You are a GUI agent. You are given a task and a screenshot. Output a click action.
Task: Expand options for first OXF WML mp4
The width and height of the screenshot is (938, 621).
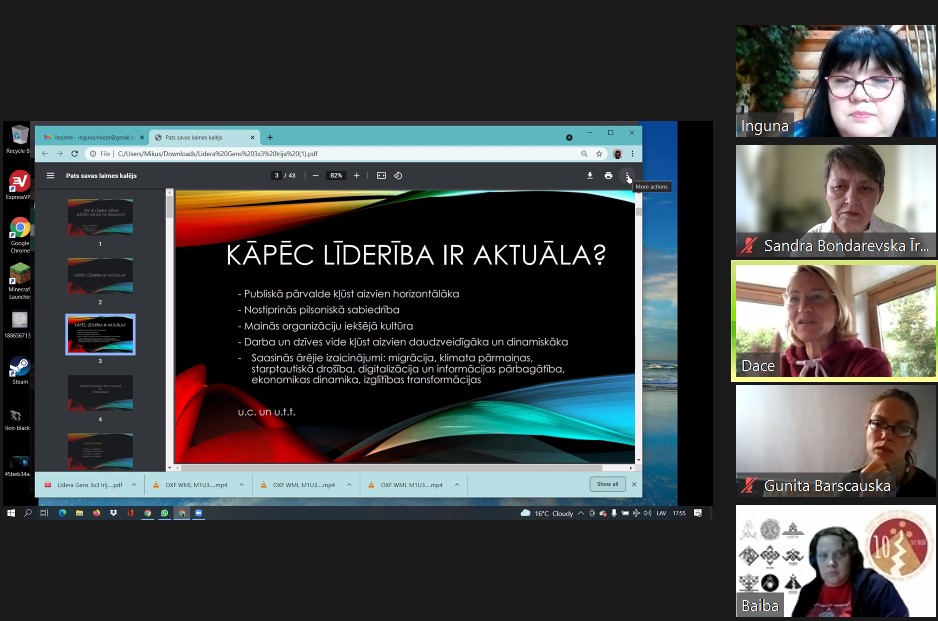(x=242, y=485)
